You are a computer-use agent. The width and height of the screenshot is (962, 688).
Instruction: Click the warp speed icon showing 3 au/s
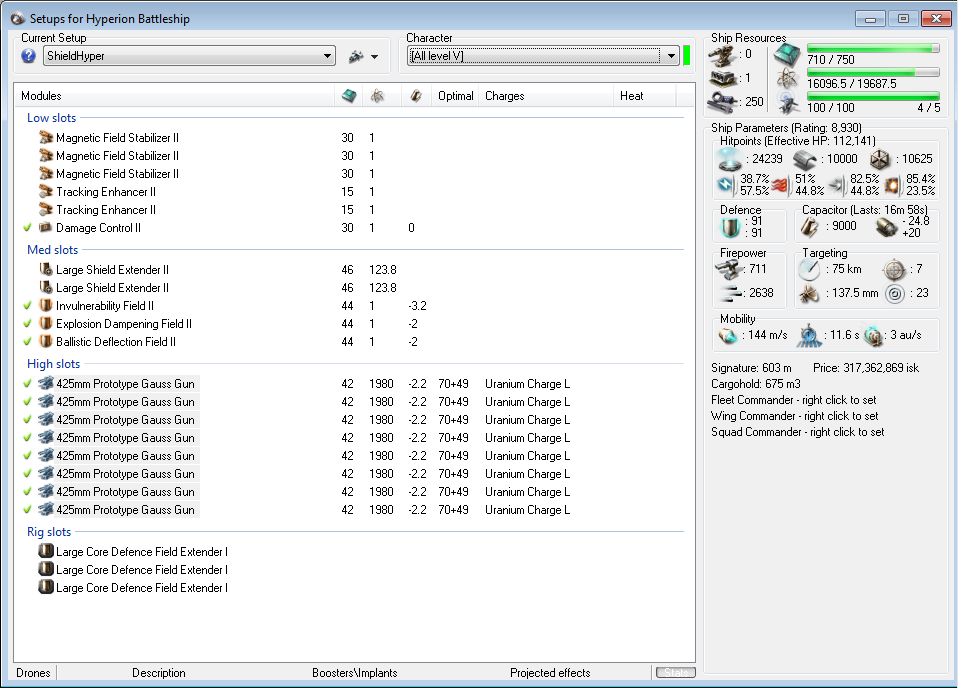click(x=873, y=336)
